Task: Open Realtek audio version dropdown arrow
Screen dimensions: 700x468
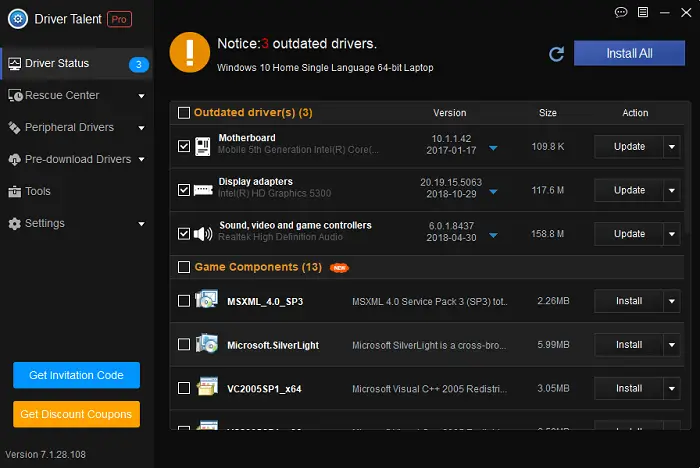Action: [493, 235]
